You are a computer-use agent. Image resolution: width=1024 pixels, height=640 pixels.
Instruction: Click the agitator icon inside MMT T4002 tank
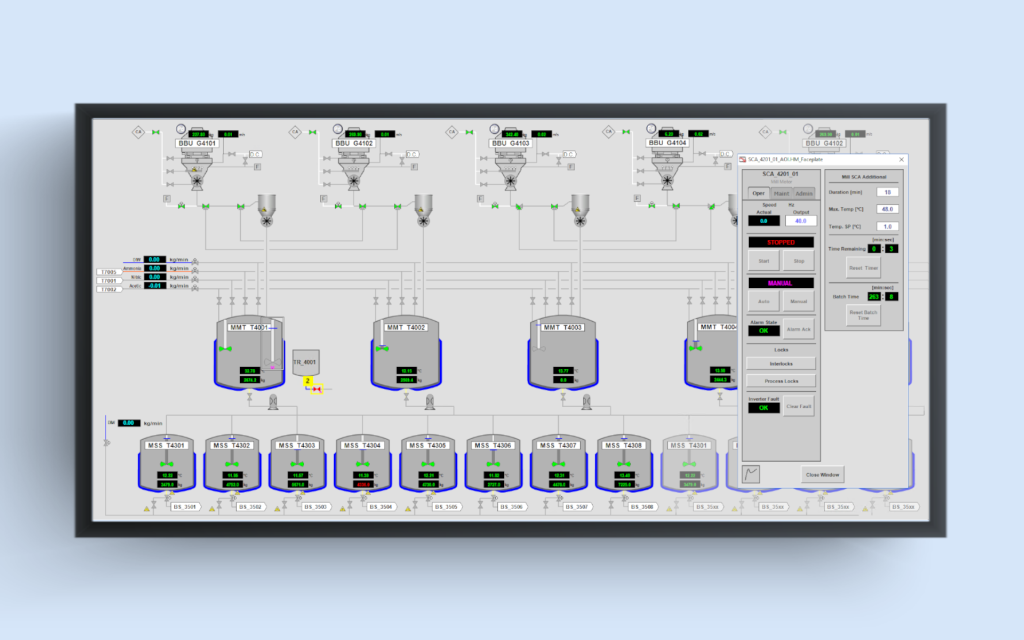[383, 347]
